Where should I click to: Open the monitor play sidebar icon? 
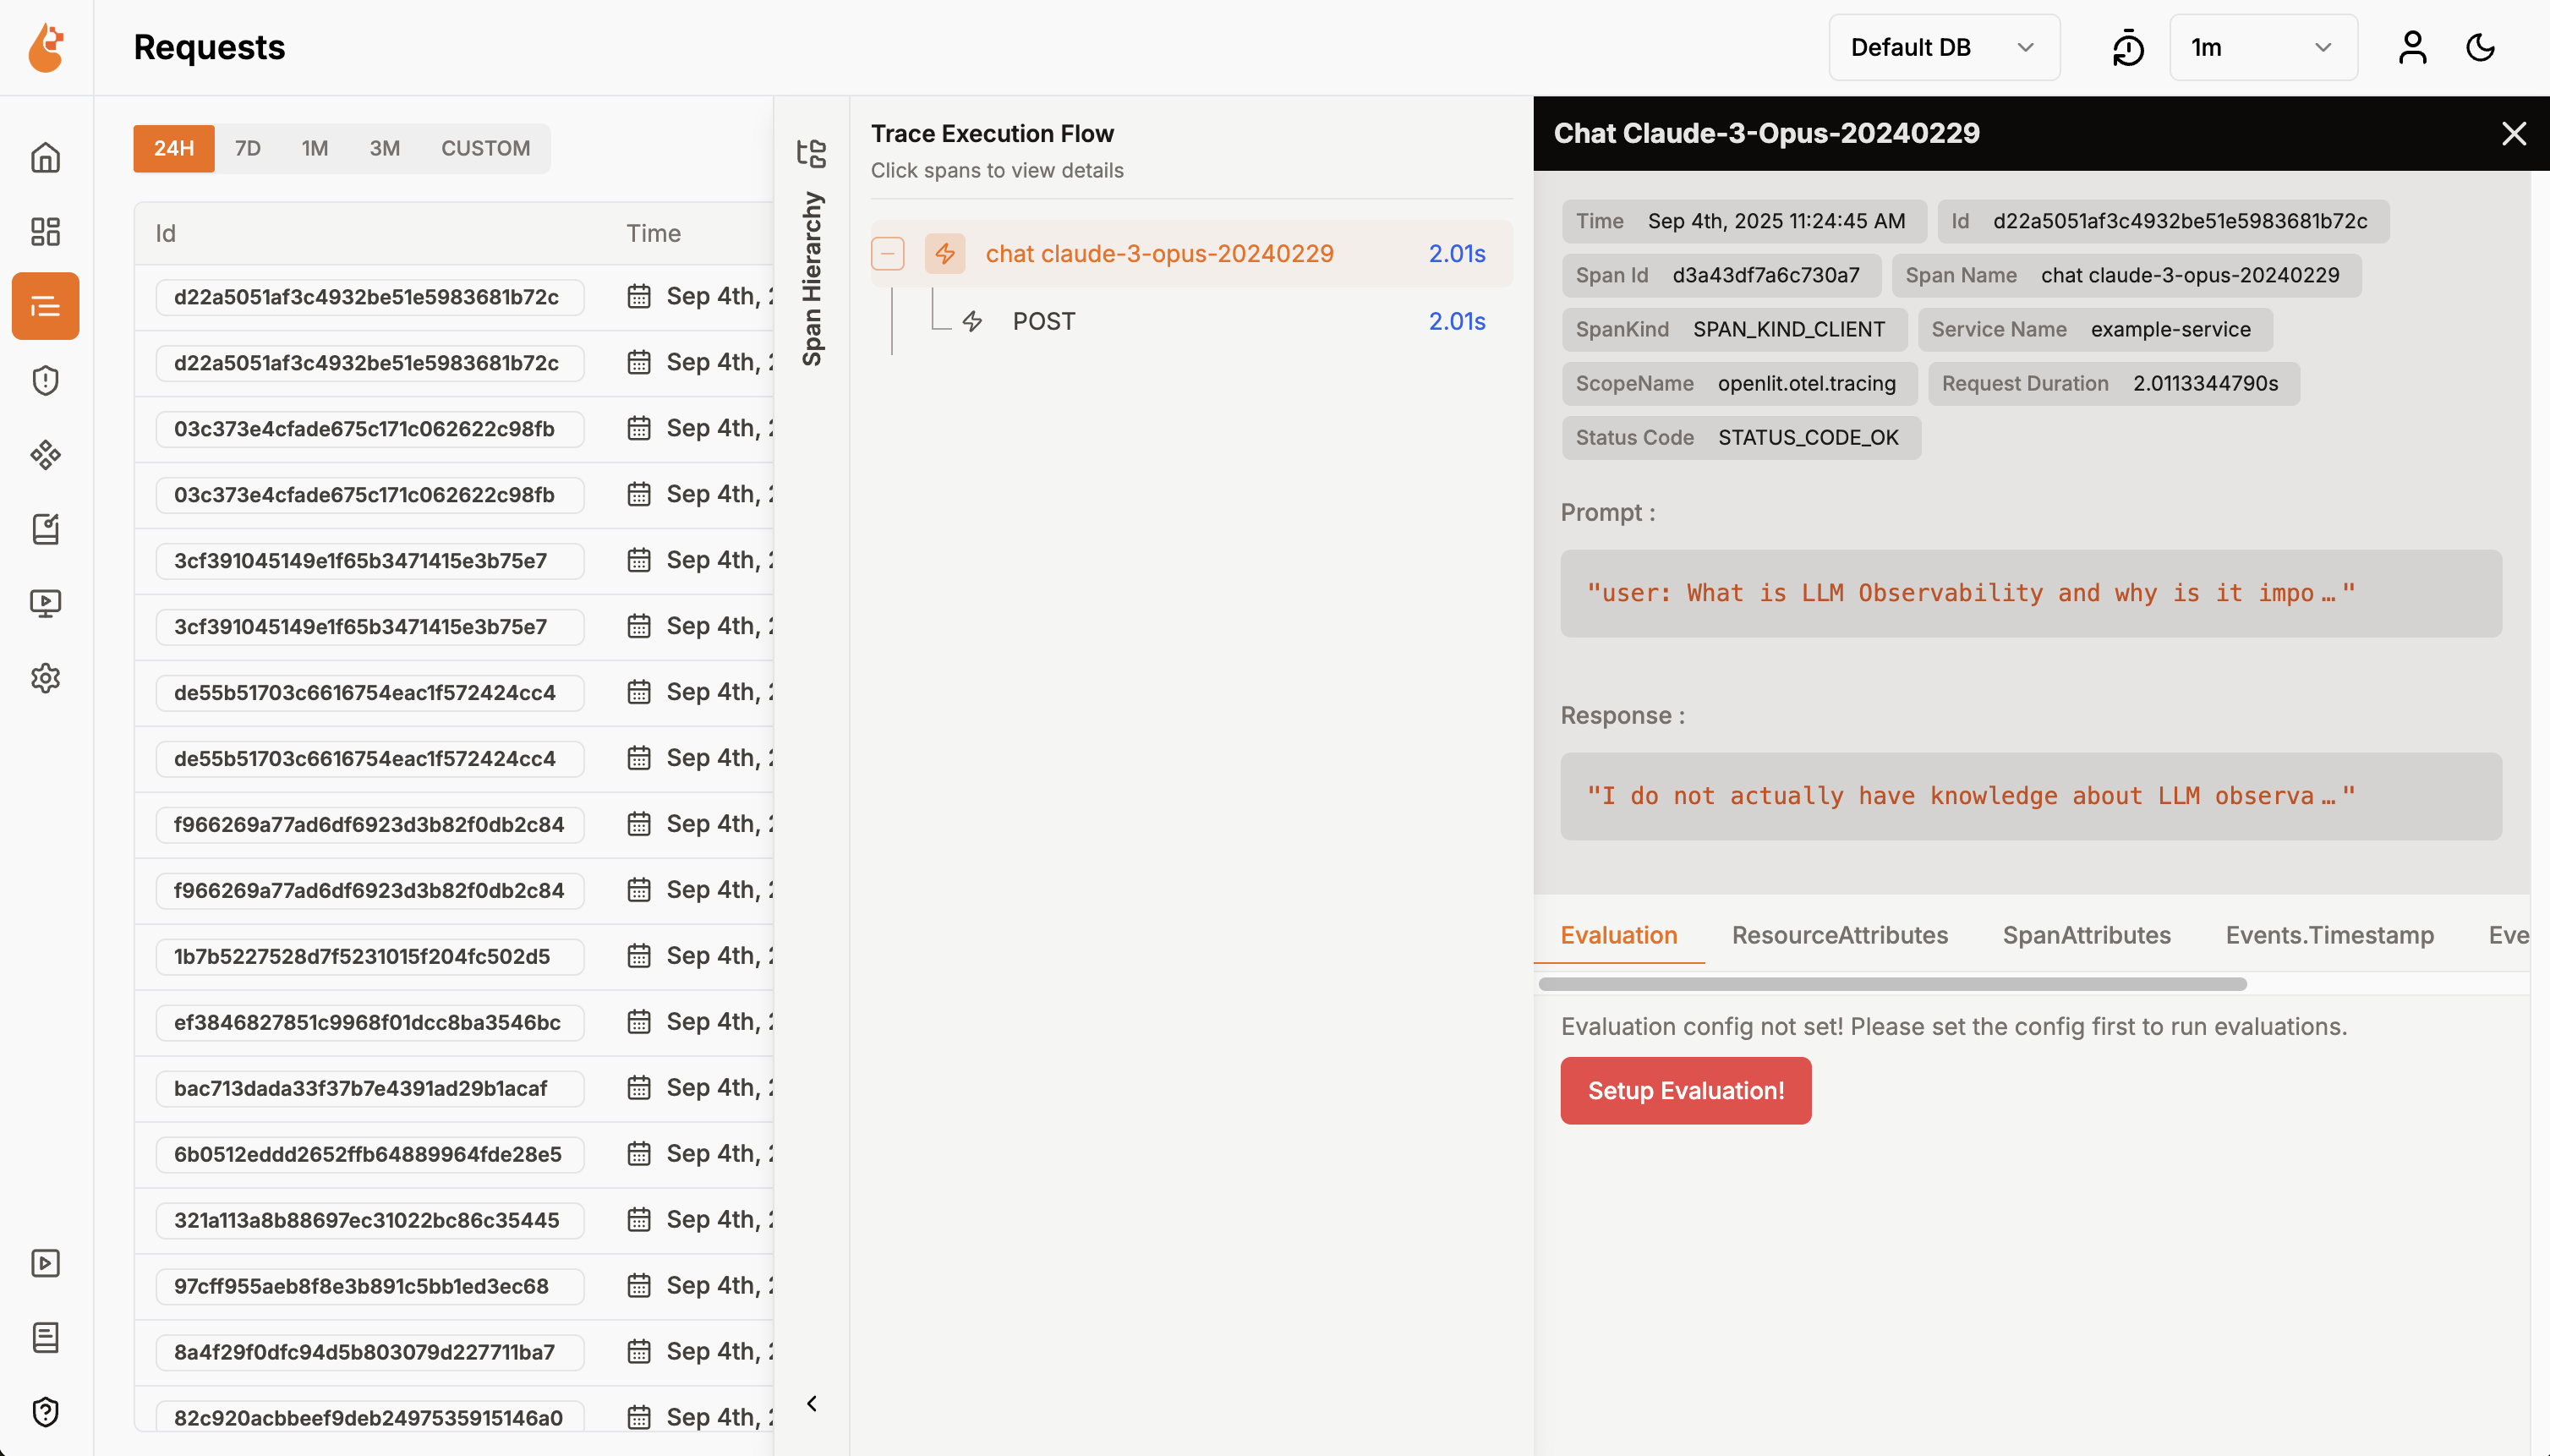tap(46, 603)
